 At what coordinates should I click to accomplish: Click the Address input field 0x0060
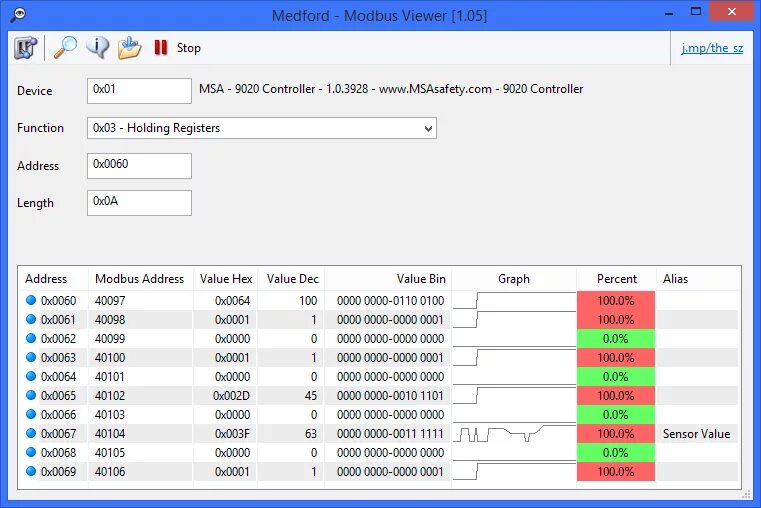(x=139, y=166)
